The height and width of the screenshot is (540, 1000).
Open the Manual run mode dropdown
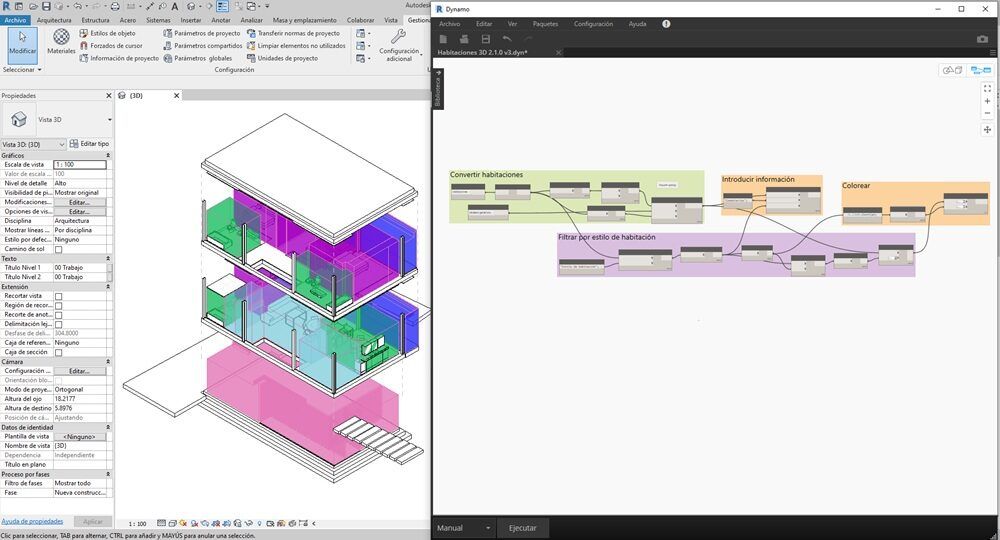click(464, 528)
